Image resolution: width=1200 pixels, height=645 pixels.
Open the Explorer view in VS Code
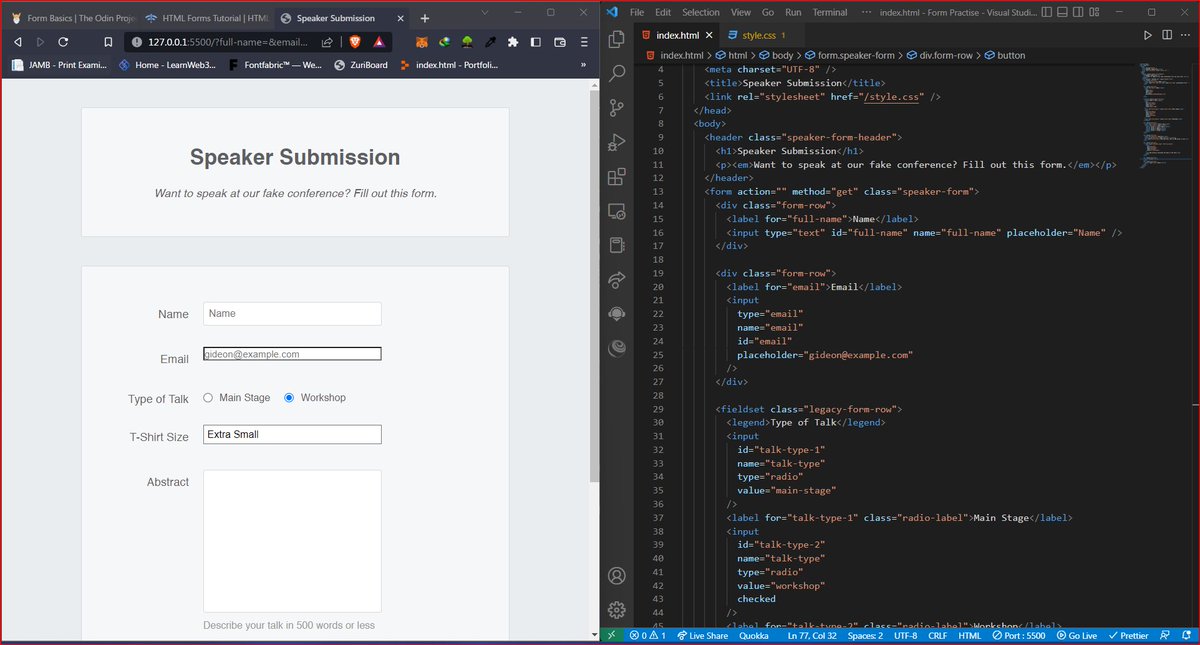pyautogui.click(x=617, y=38)
